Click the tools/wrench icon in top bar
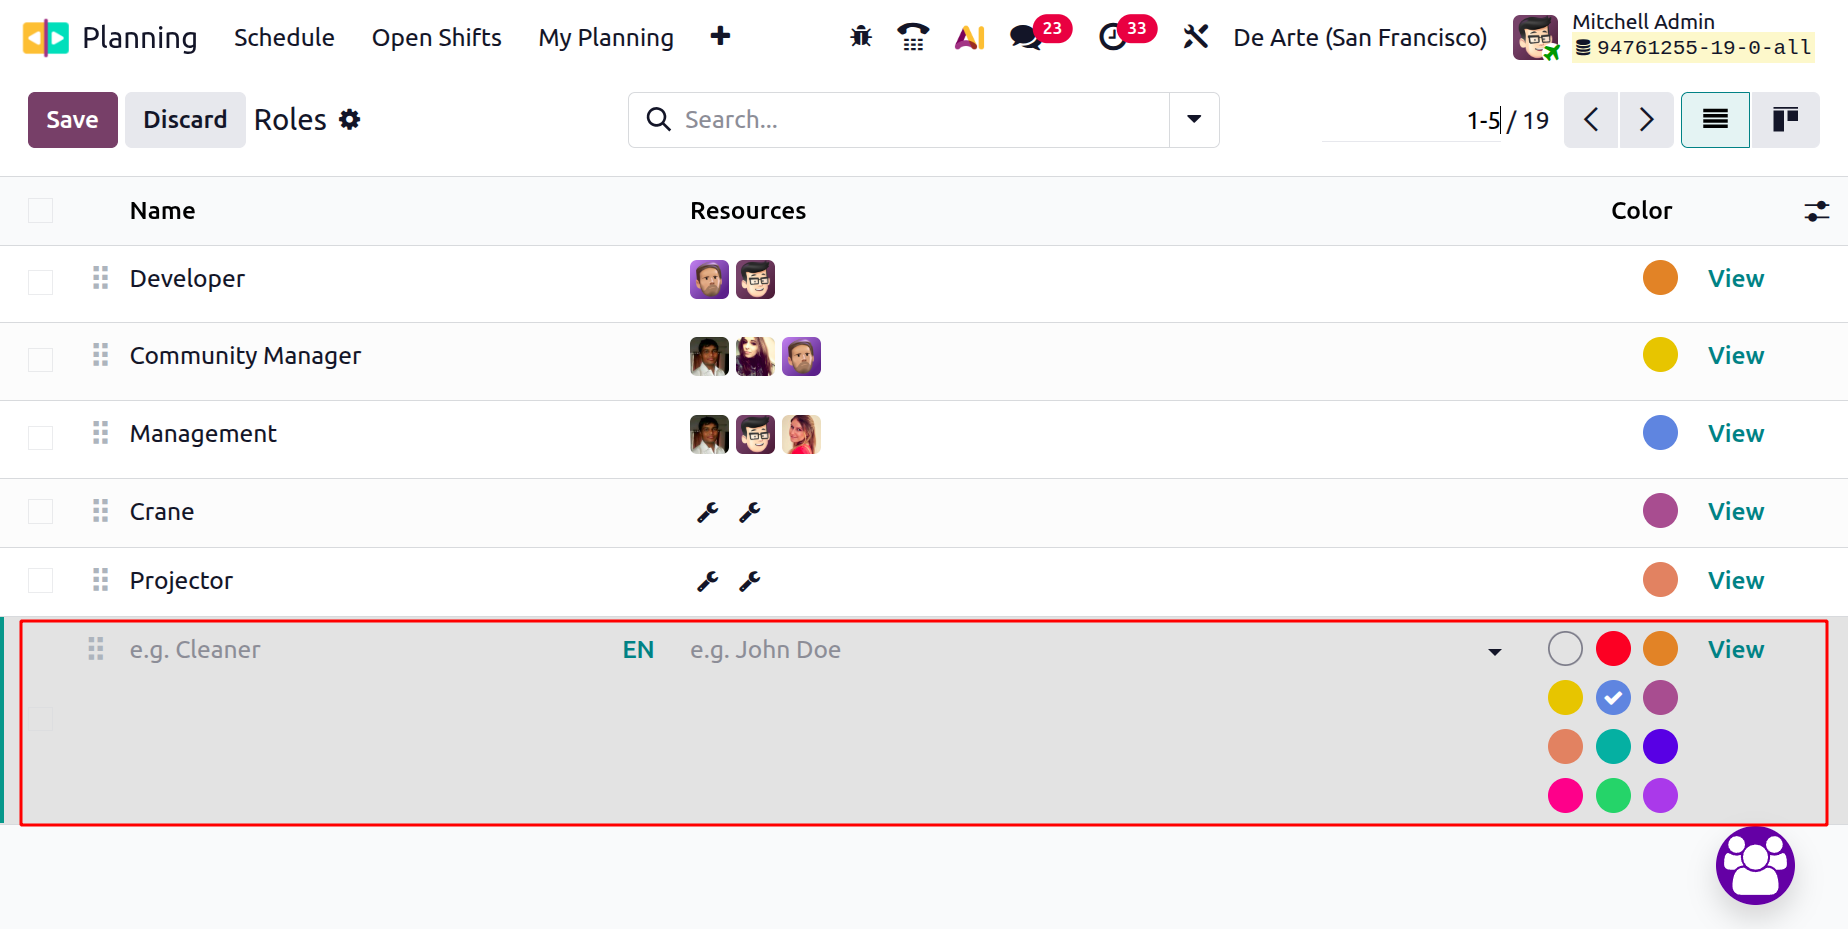The width and height of the screenshot is (1848, 929). (1196, 36)
